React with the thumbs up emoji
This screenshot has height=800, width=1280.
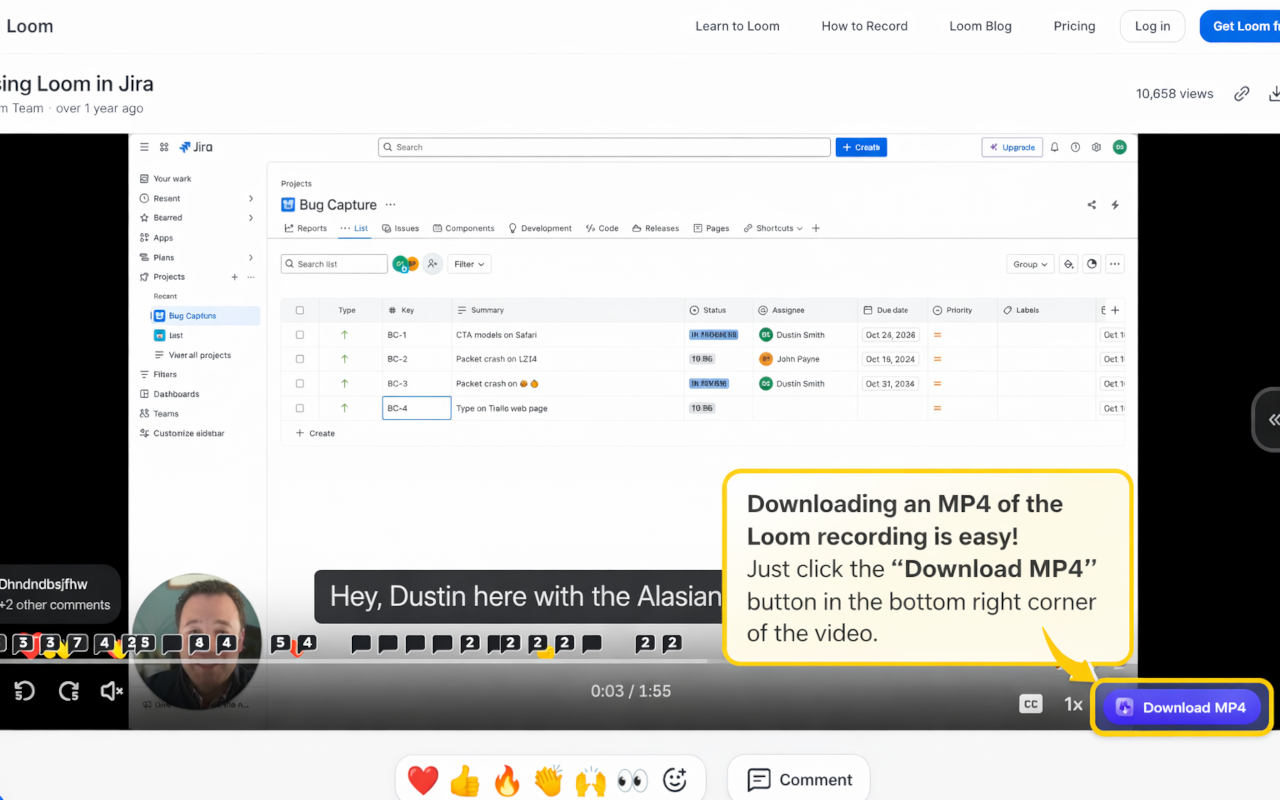465,780
